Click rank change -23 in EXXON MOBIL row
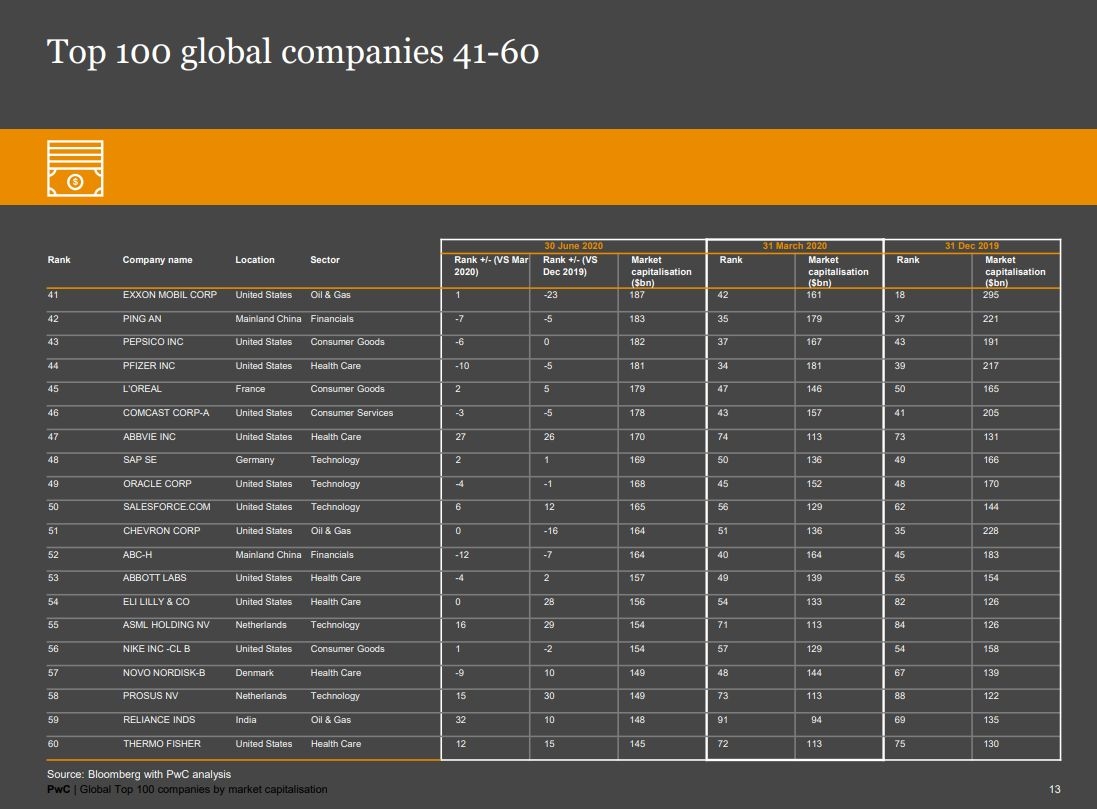This screenshot has height=809, width=1097. click(x=551, y=295)
